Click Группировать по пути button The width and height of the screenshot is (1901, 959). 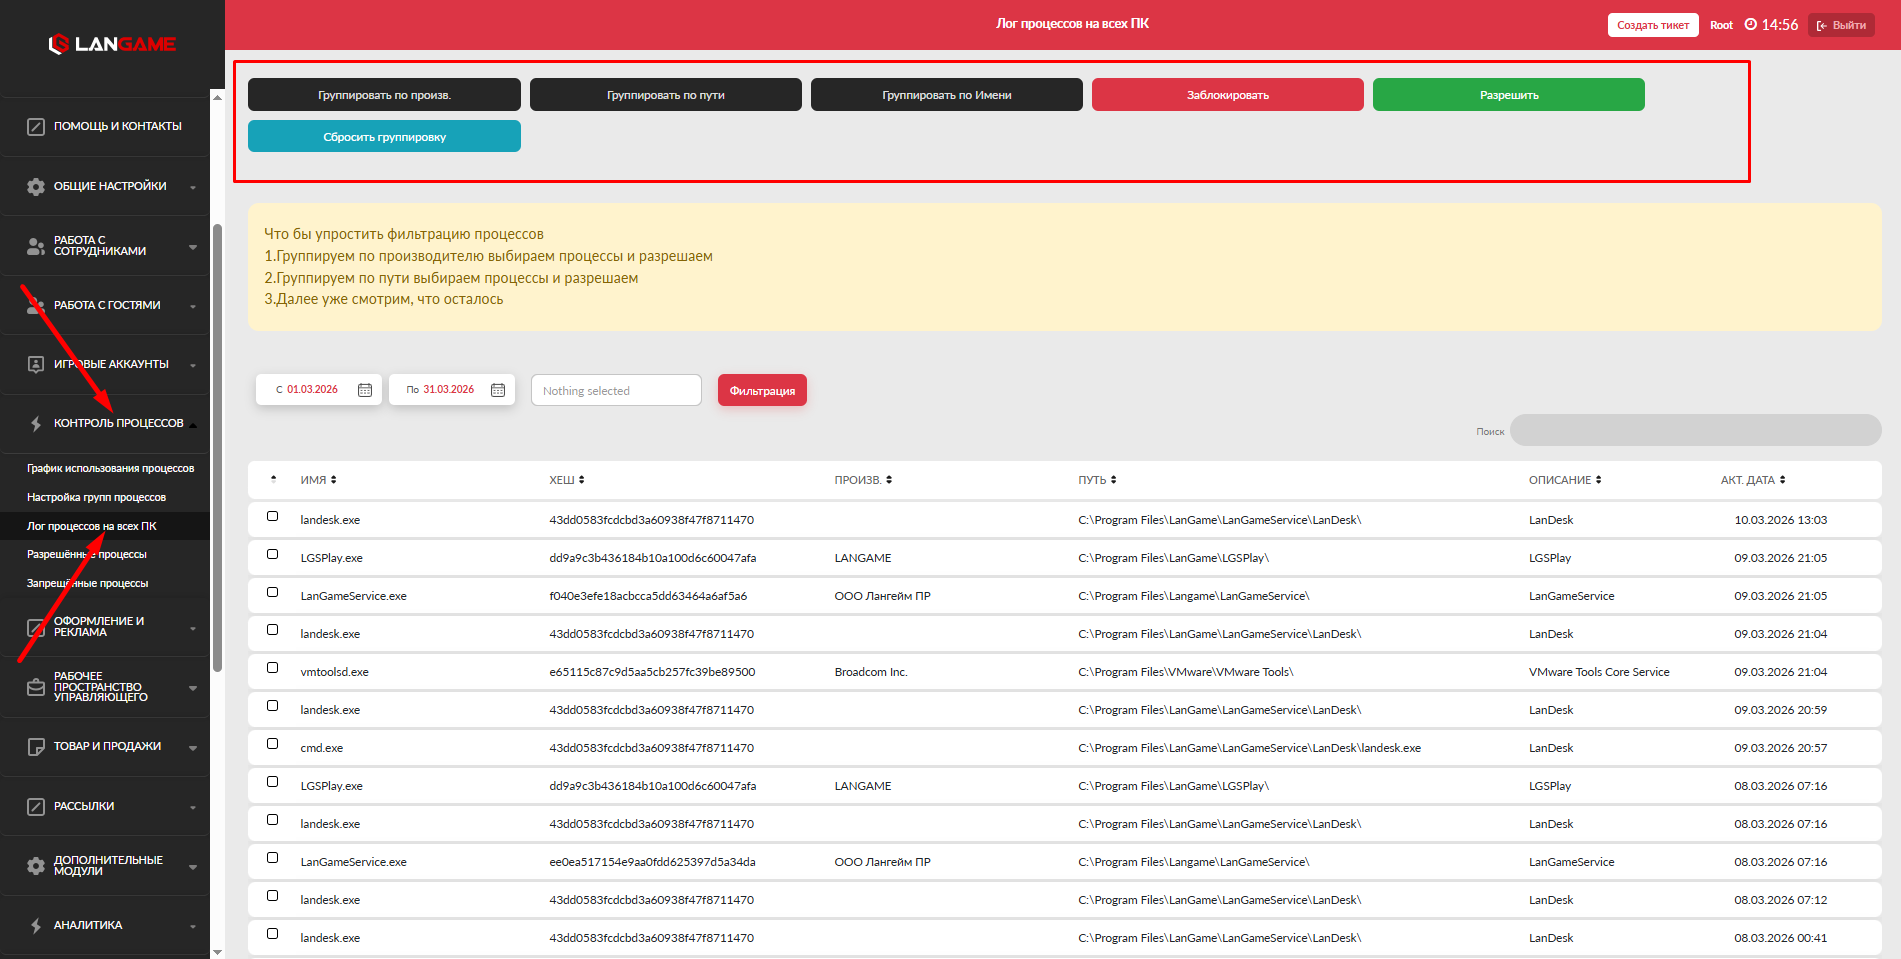click(666, 95)
